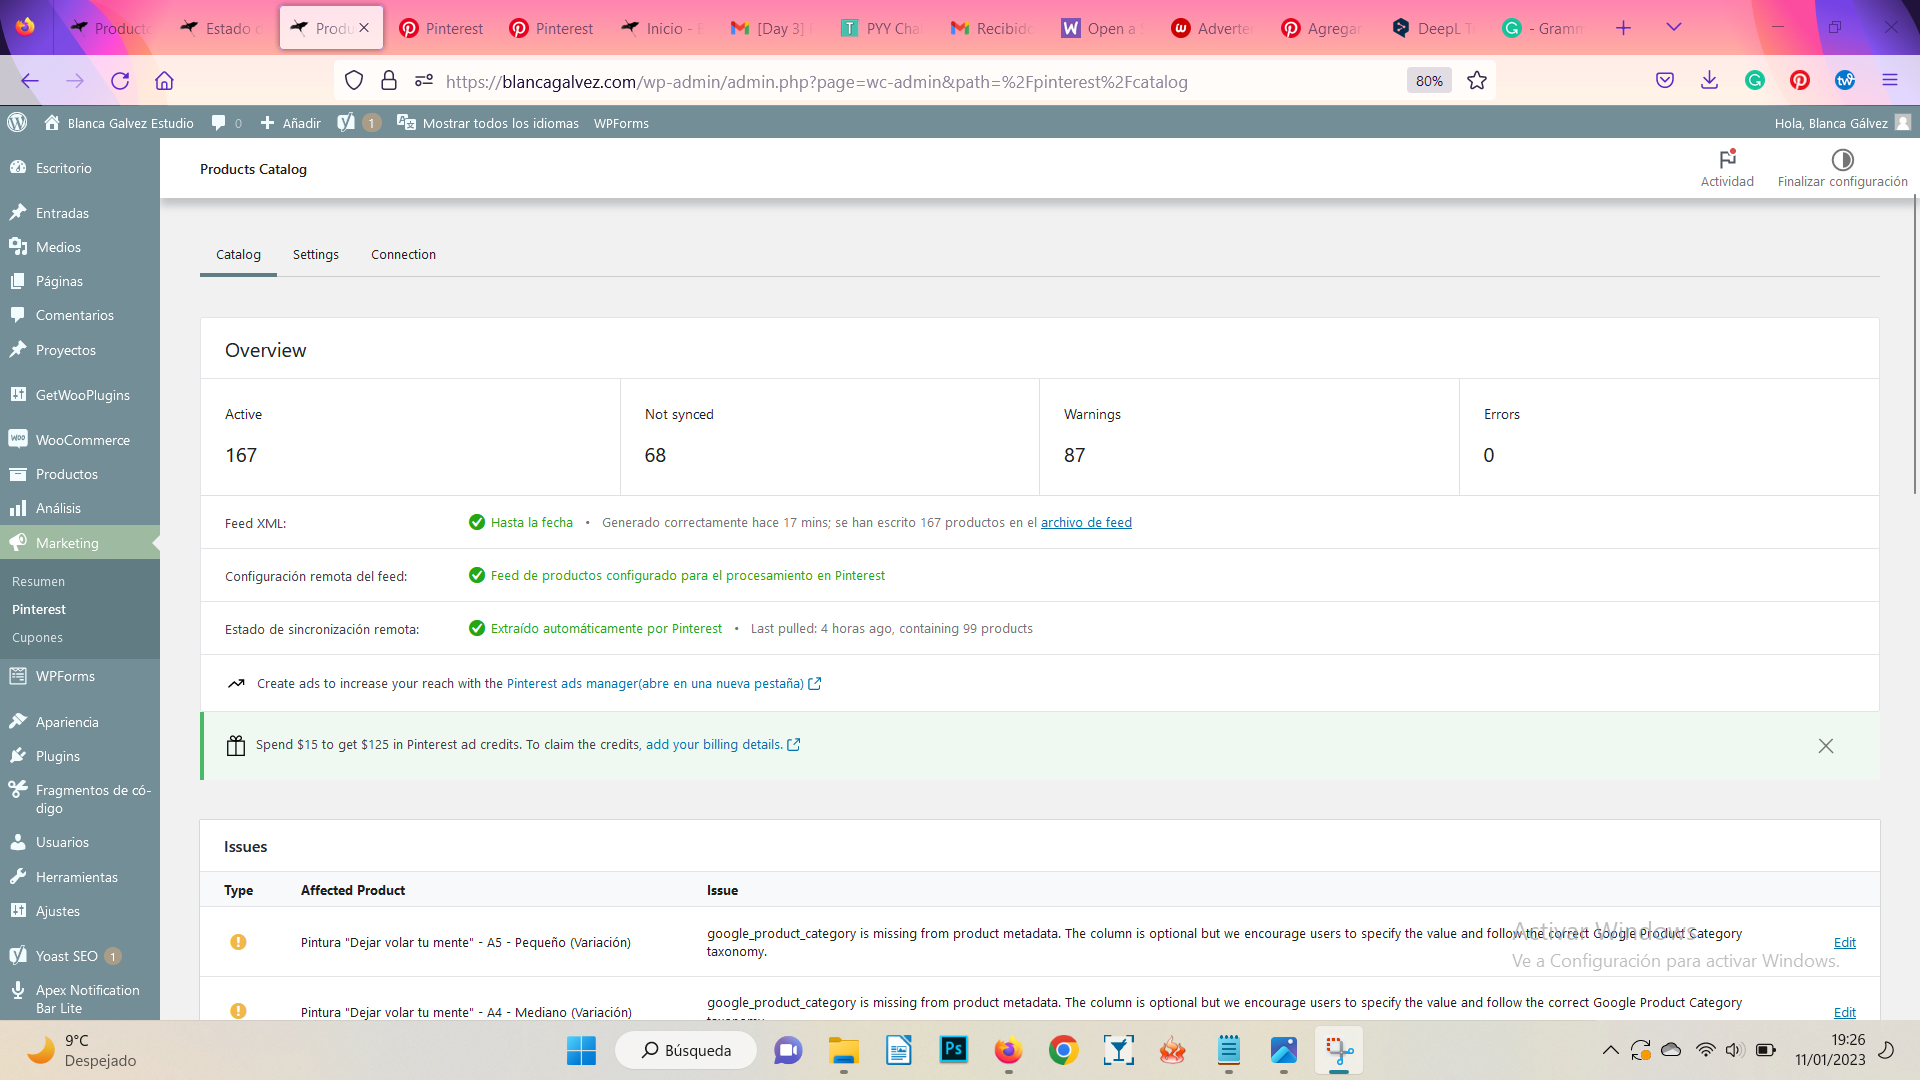The width and height of the screenshot is (1920, 1080).
Task: Click the warning icon for A5 Pequeño row
Action: pos(238,942)
